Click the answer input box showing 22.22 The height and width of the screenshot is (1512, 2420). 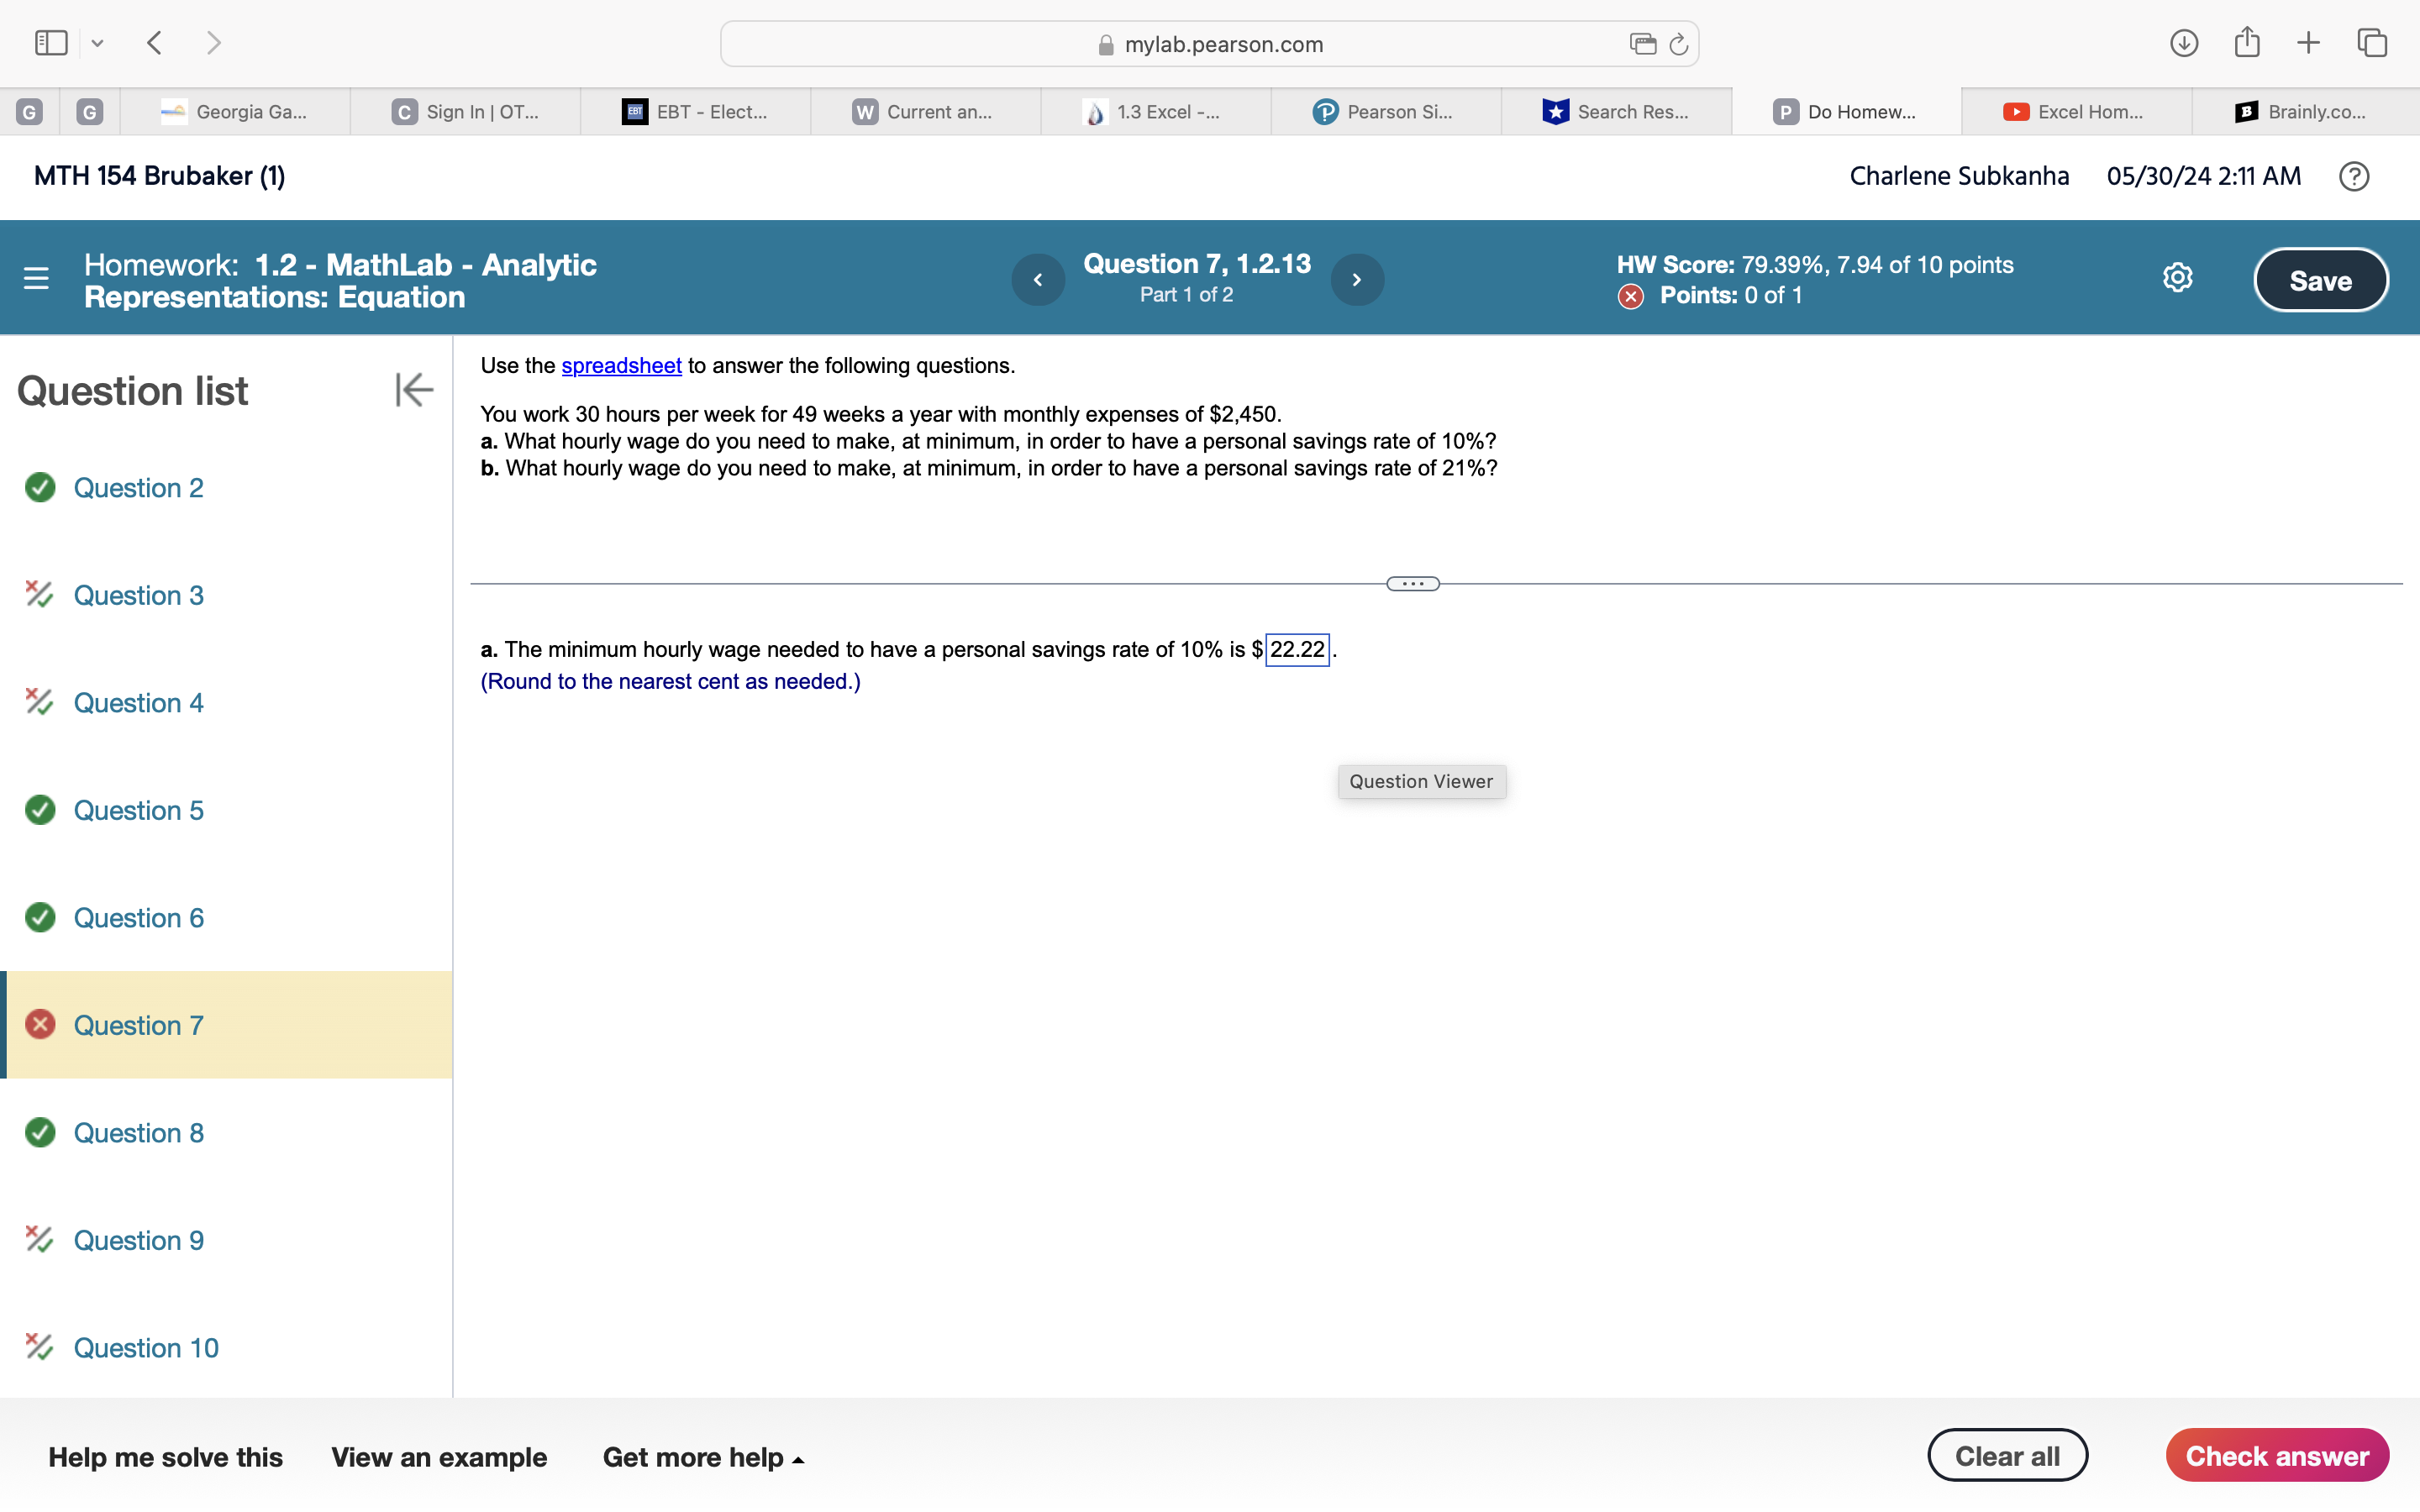click(1297, 650)
